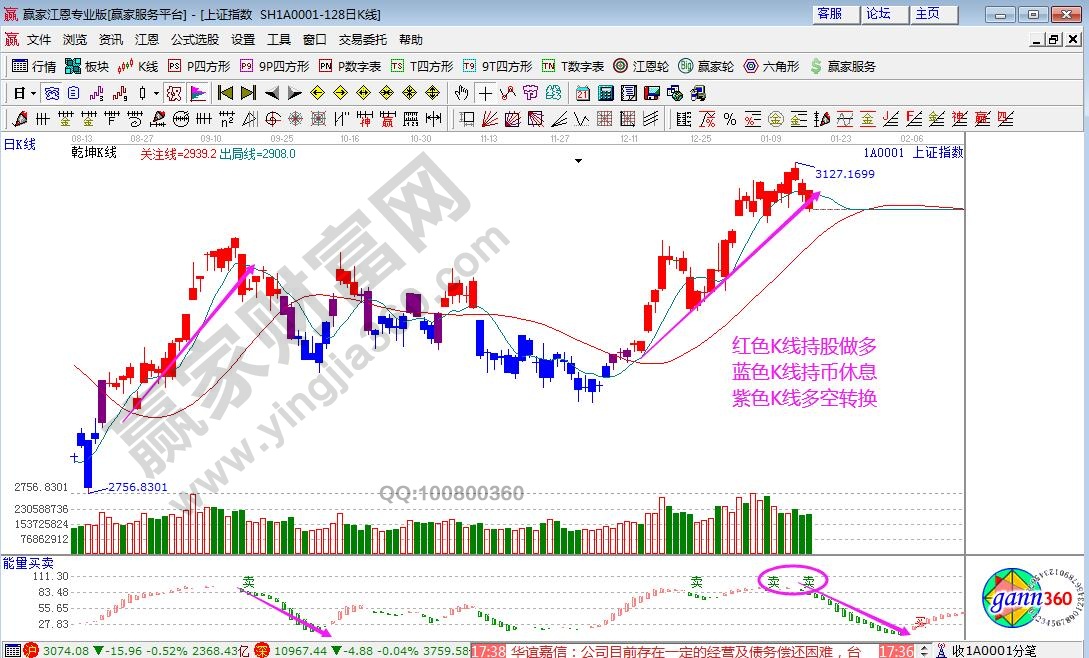Toggle the crosshair cursor tool
Viewport: 1089px width, 658px height.
pyautogui.click(x=485, y=93)
